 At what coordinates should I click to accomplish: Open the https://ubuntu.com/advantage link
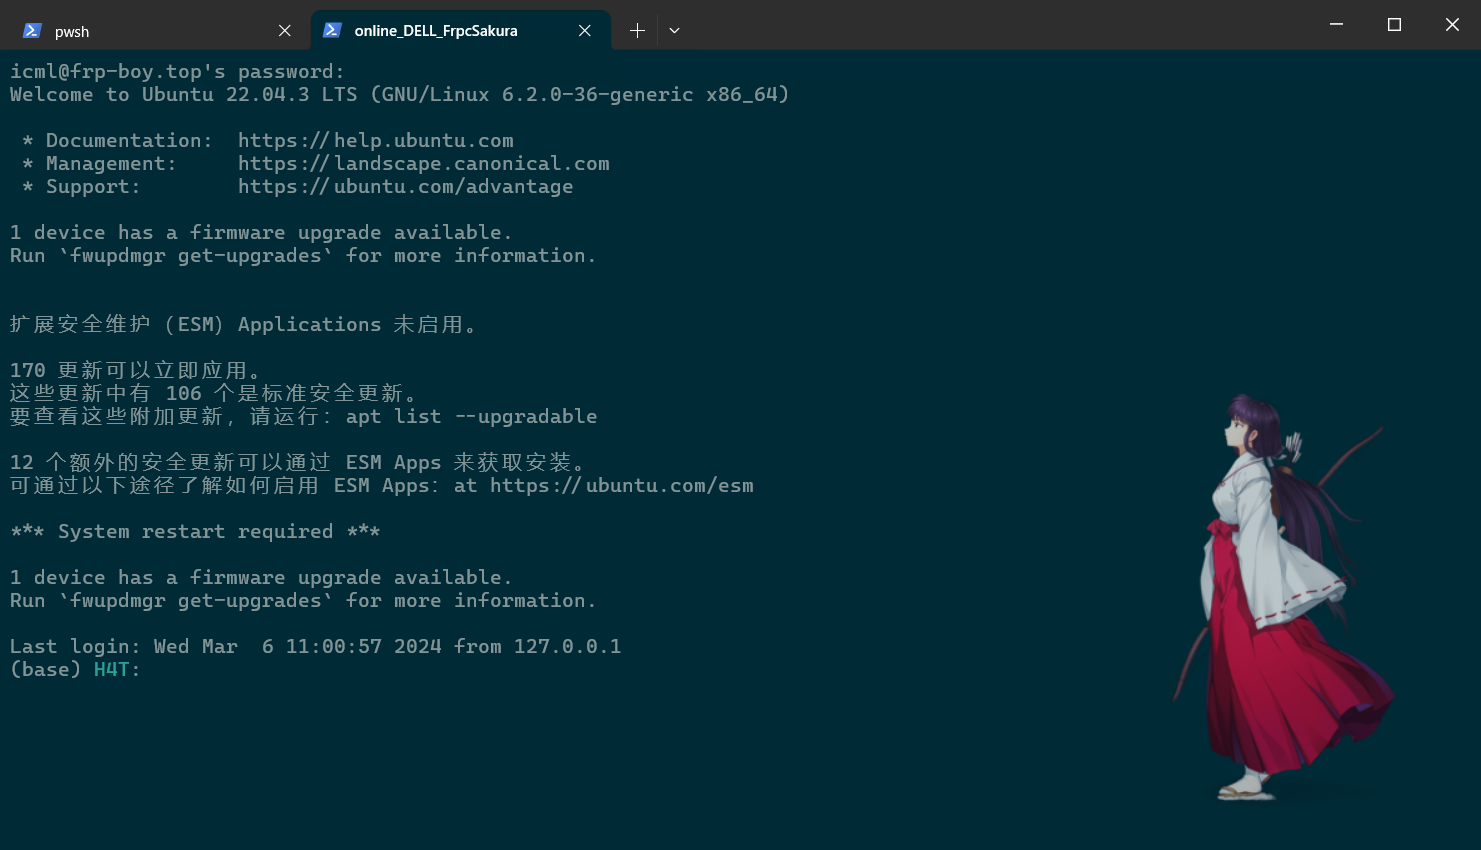tap(406, 186)
